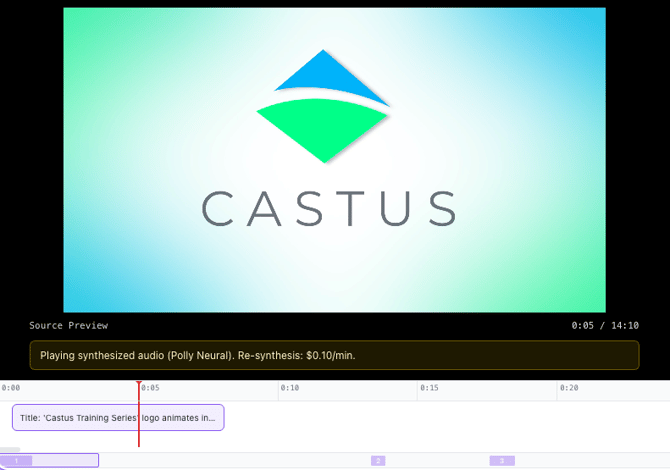Select segment 2 in the overview strip

[378, 461]
